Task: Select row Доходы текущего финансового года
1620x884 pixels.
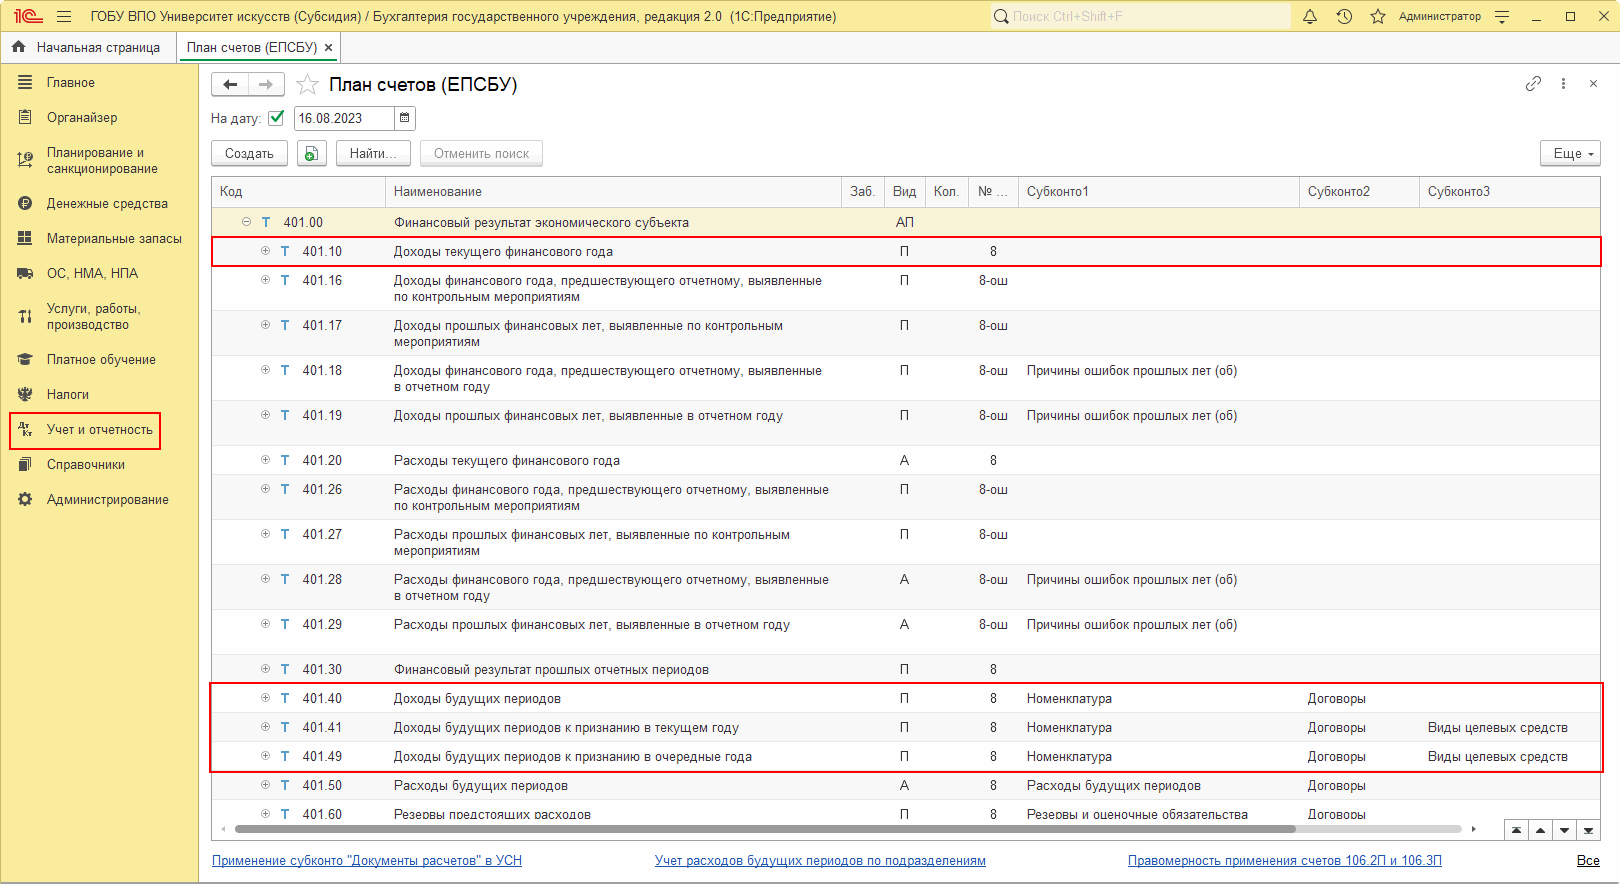Action: pyautogui.click(x=906, y=251)
